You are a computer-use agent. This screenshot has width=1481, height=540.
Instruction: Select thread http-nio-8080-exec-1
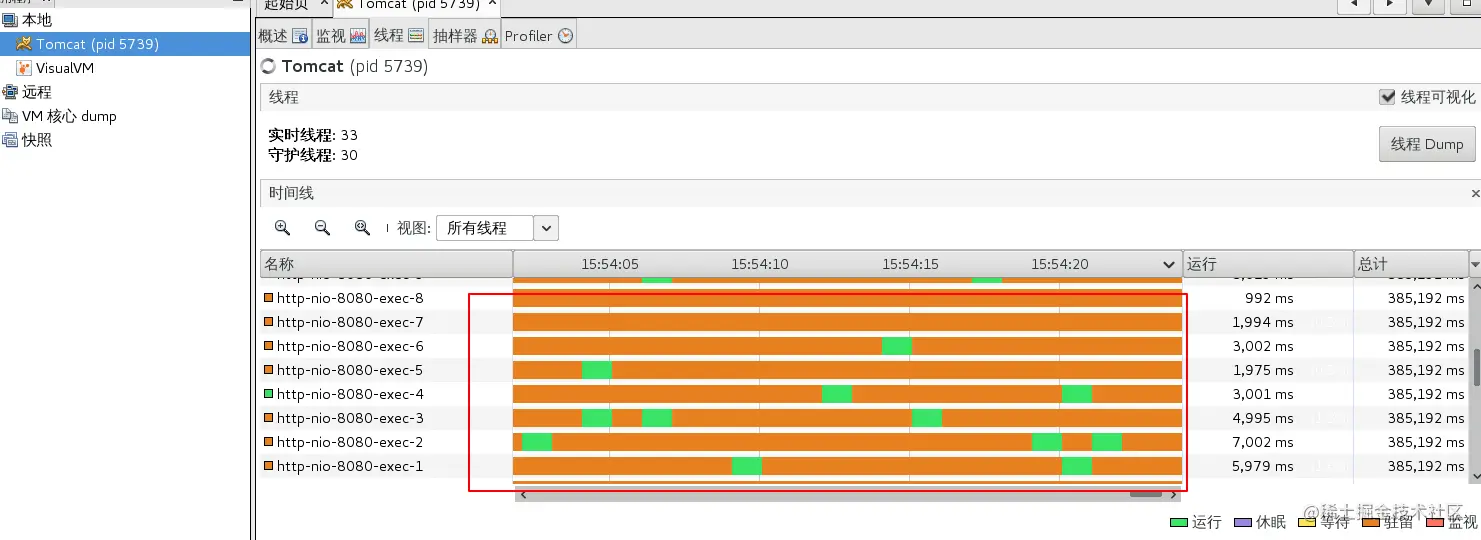coord(350,466)
